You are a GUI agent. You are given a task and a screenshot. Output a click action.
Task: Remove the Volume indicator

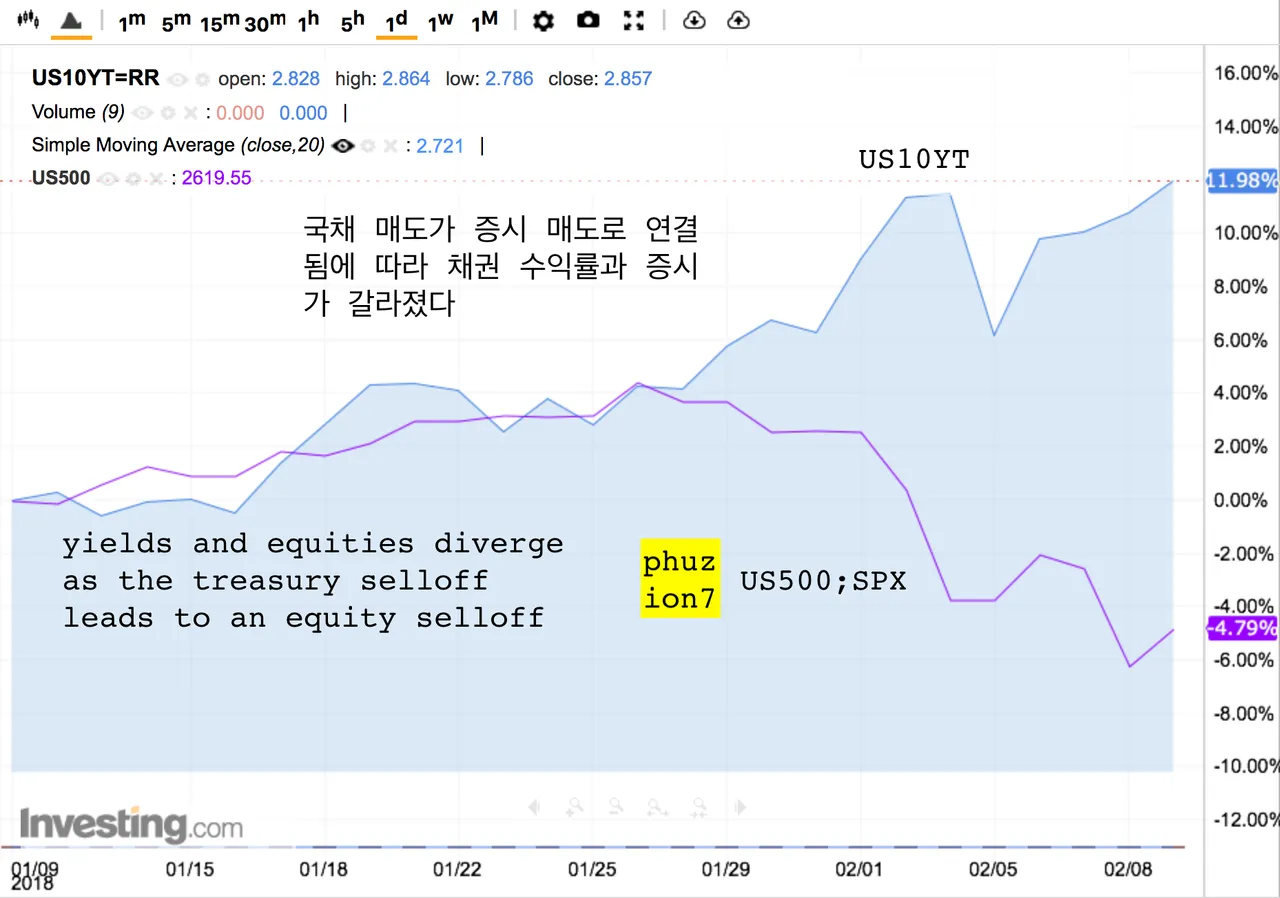189,113
